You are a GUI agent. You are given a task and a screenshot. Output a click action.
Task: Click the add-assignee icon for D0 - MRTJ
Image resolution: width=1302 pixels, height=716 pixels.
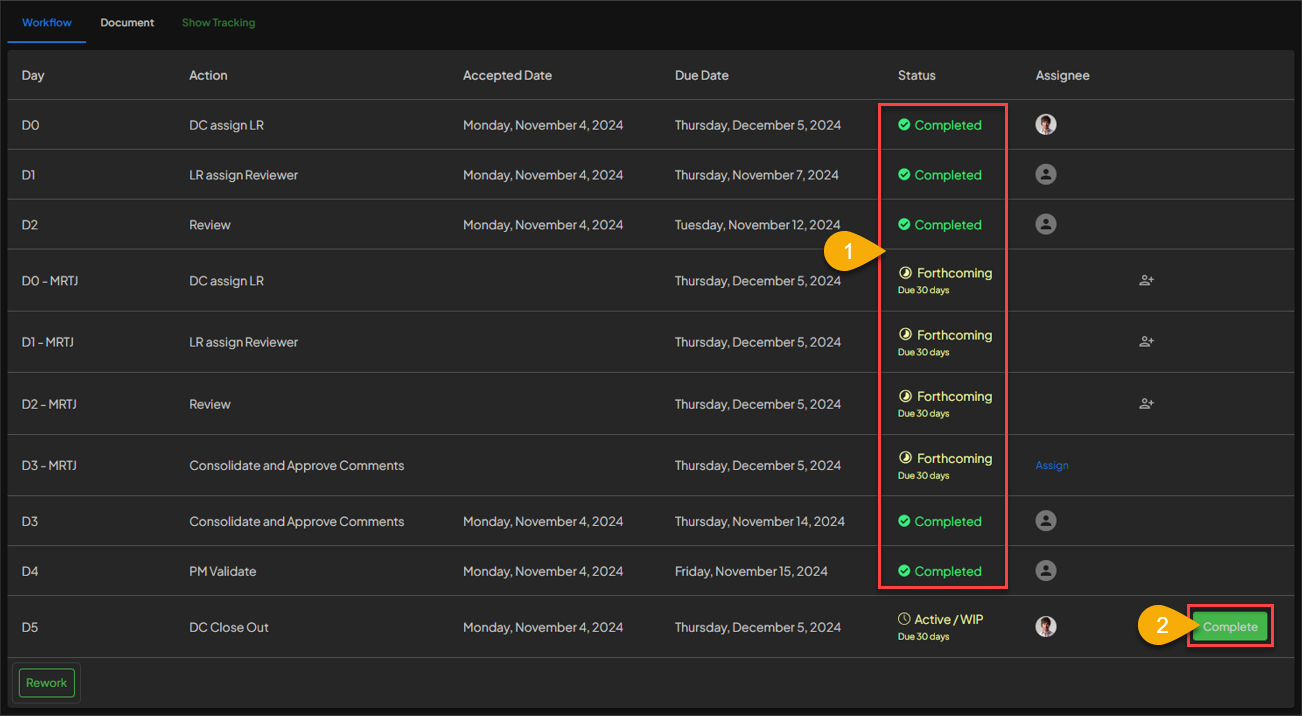[x=1146, y=281]
